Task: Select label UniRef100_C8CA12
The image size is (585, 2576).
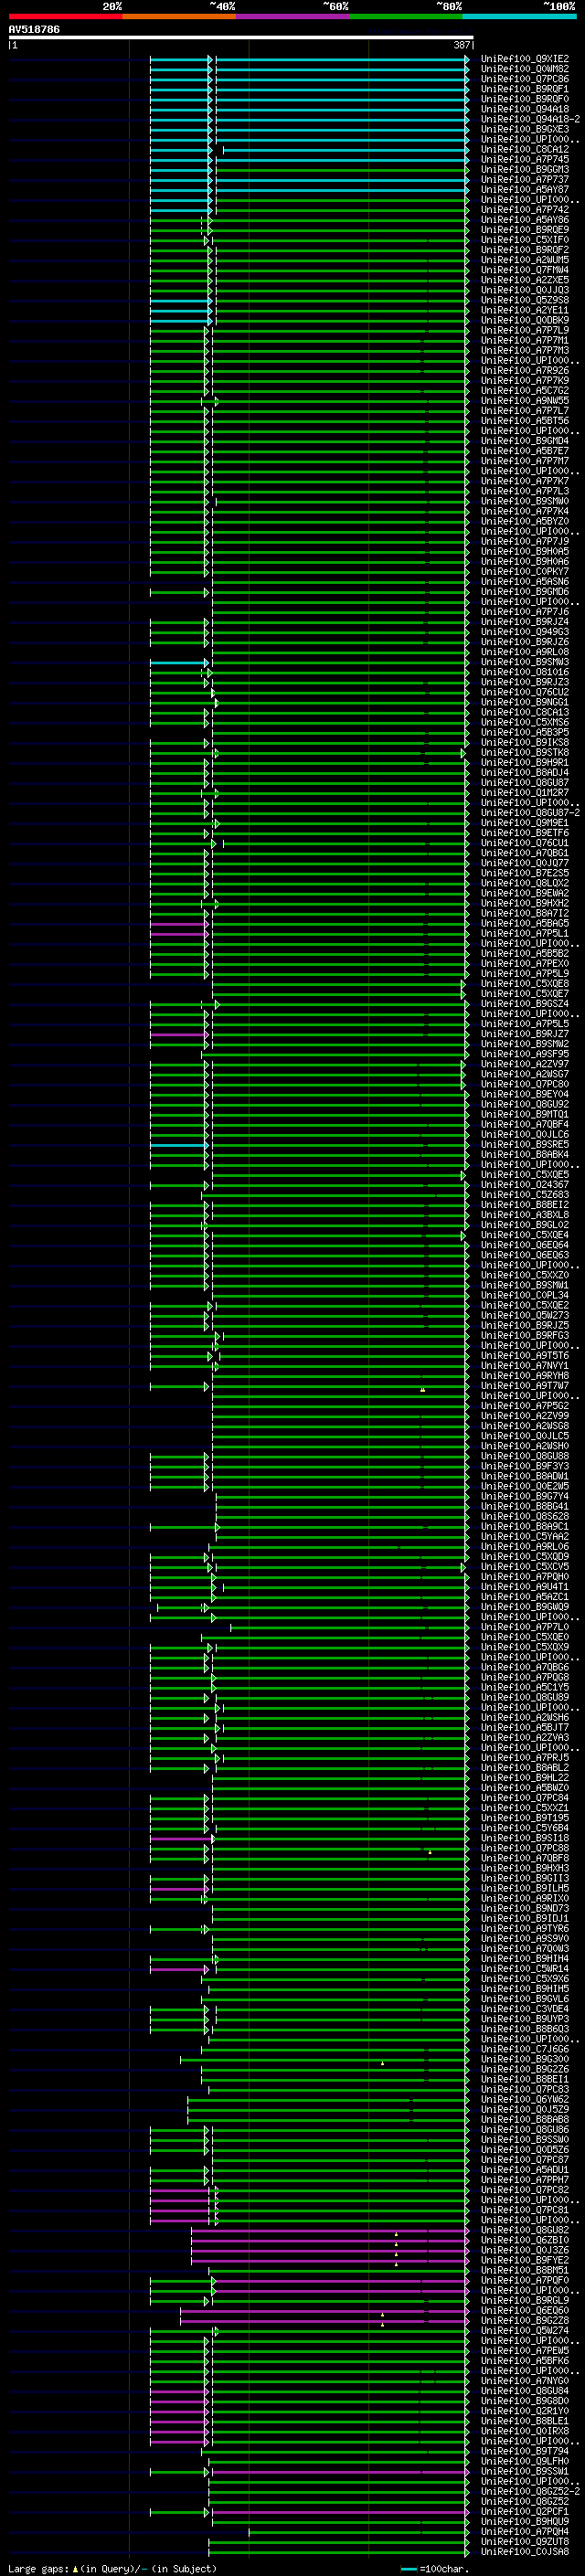Action: pyautogui.click(x=524, y=149)
